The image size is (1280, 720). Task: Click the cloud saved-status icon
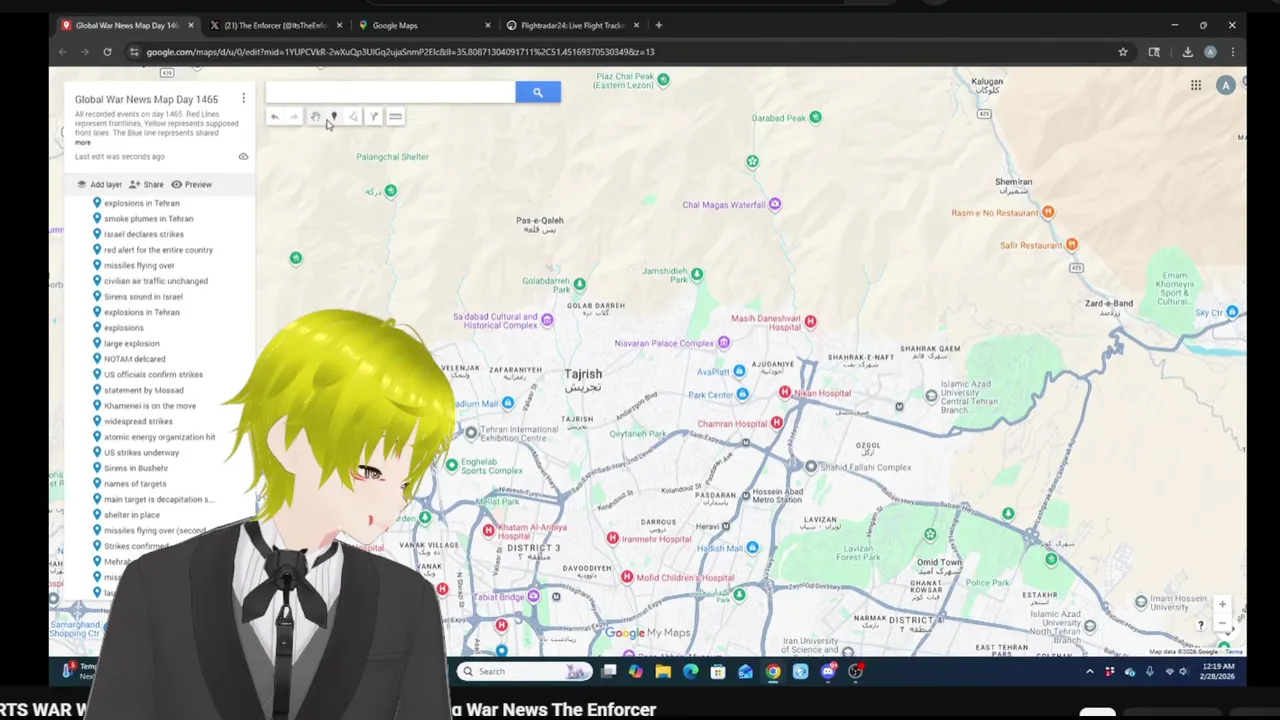click(243, 156)
